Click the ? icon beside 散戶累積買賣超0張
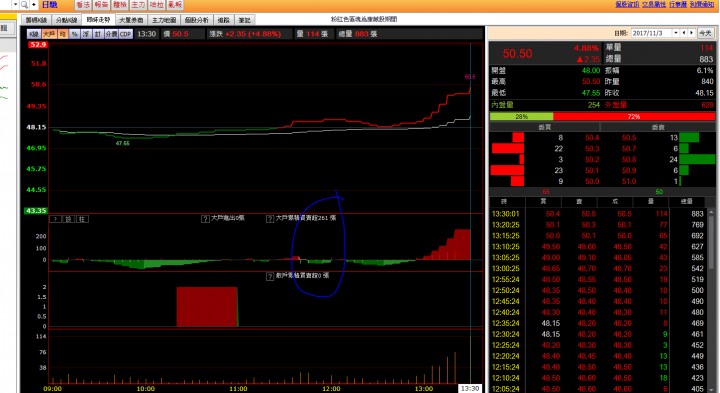This screenshot has height=393, width=720. click(x=270, y=276)
